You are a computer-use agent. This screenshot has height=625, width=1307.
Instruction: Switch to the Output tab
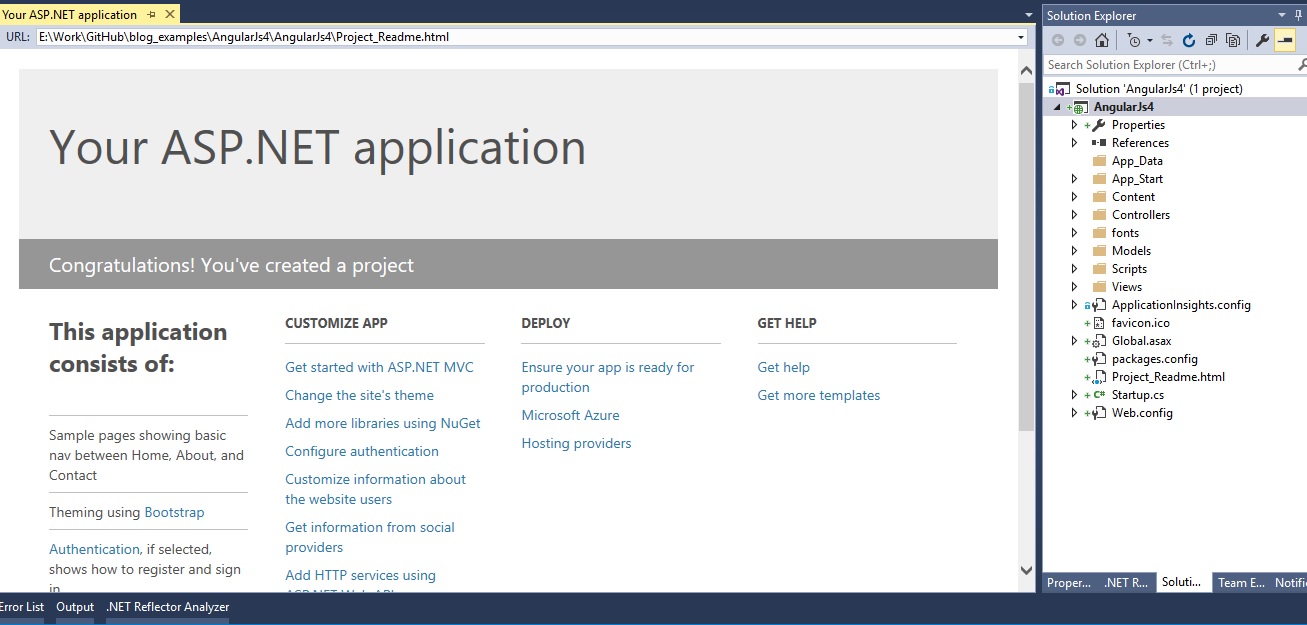pyautogui.click(x=74, y=606)
